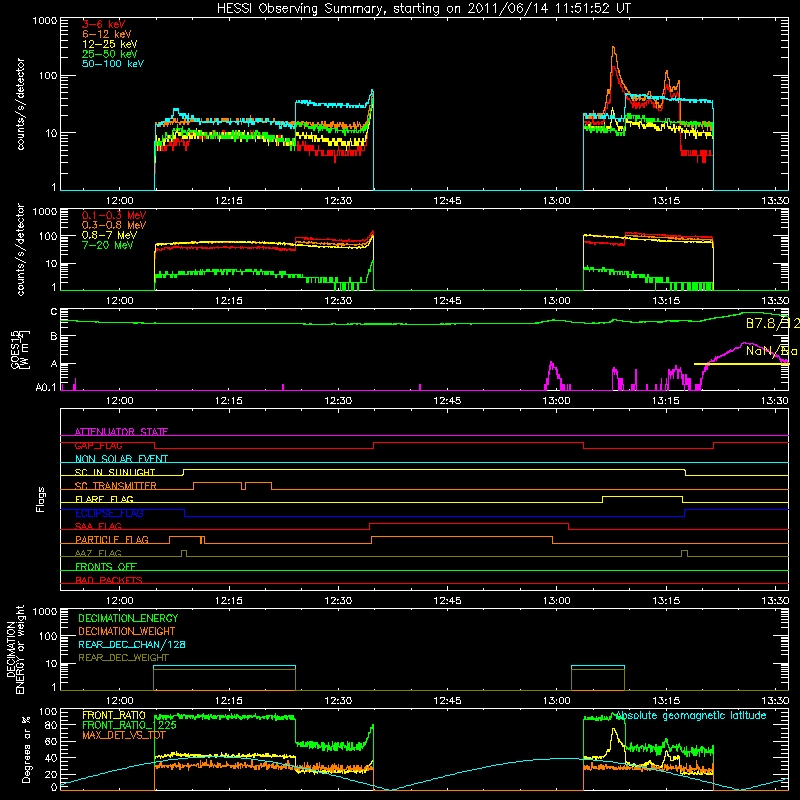800x800 pixels.
Task: Click the 'B7.8/12' flare class annotation
Action: (772, 323)
